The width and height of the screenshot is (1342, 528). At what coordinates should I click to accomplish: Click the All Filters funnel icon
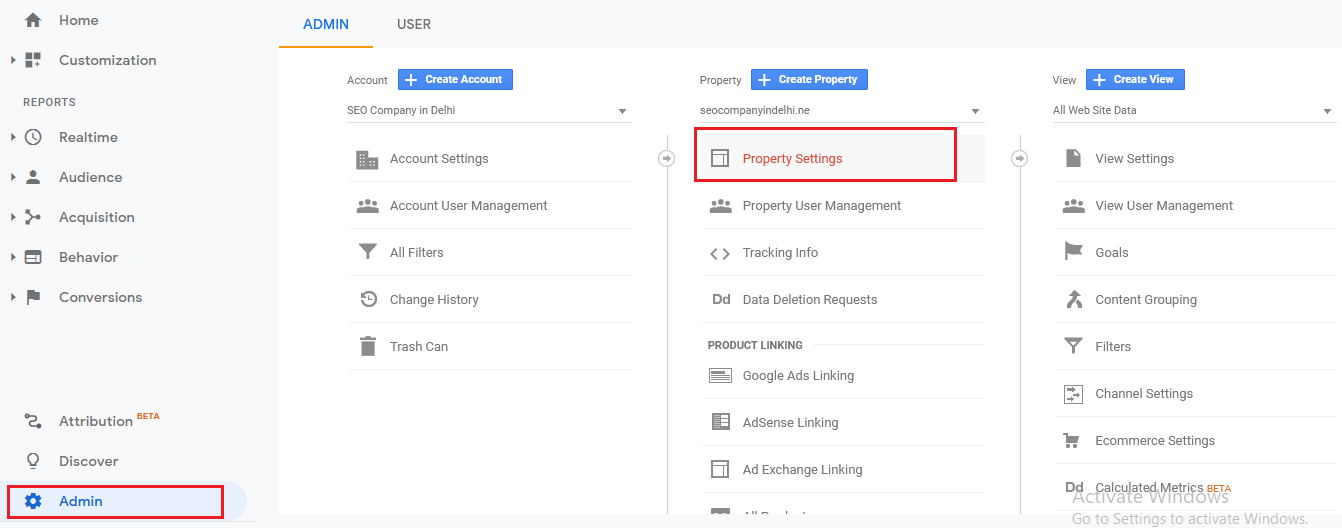[367, 252]
